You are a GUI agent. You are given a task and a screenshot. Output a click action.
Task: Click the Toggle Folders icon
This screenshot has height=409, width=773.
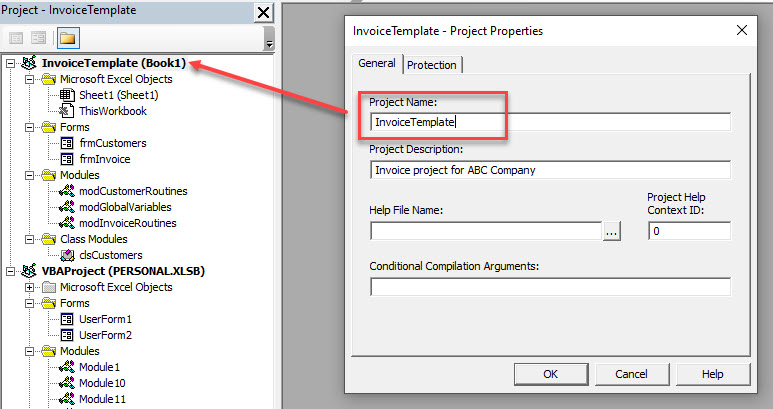click(68, 38)
